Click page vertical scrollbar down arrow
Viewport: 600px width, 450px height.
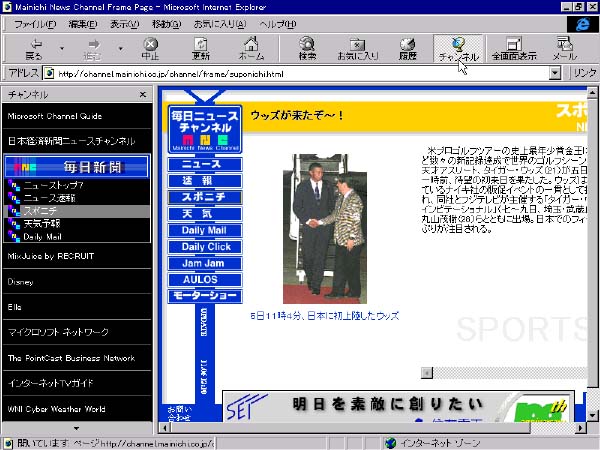point(592,415)
